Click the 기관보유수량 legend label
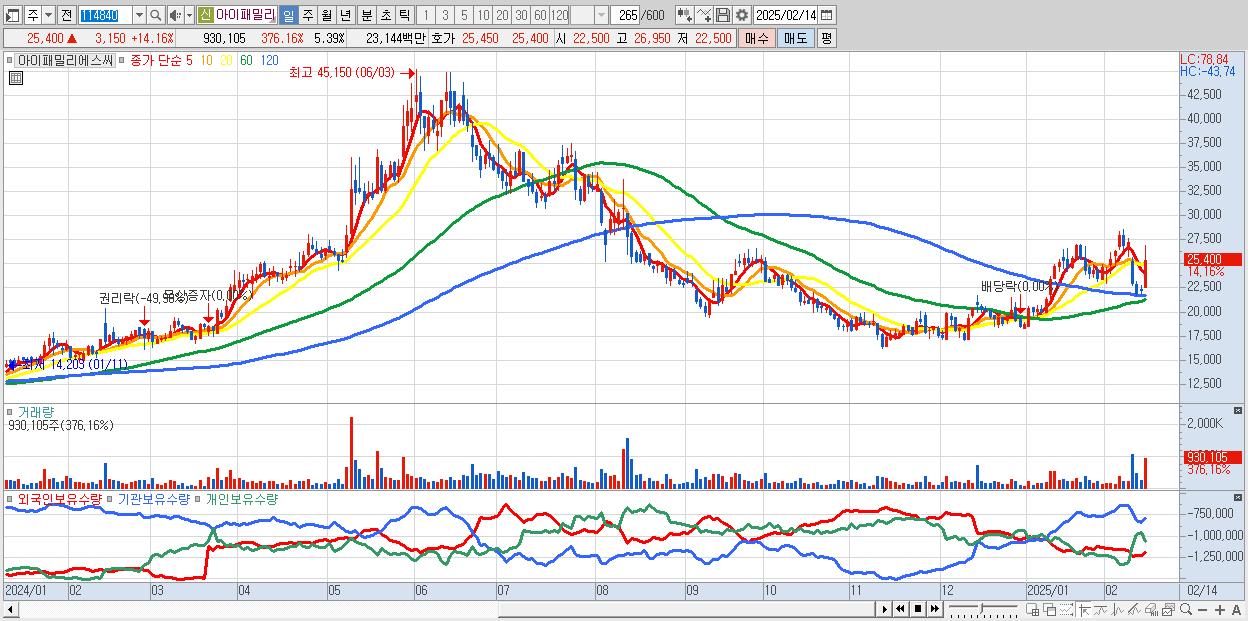1248x621 pixels. (154, 498)
